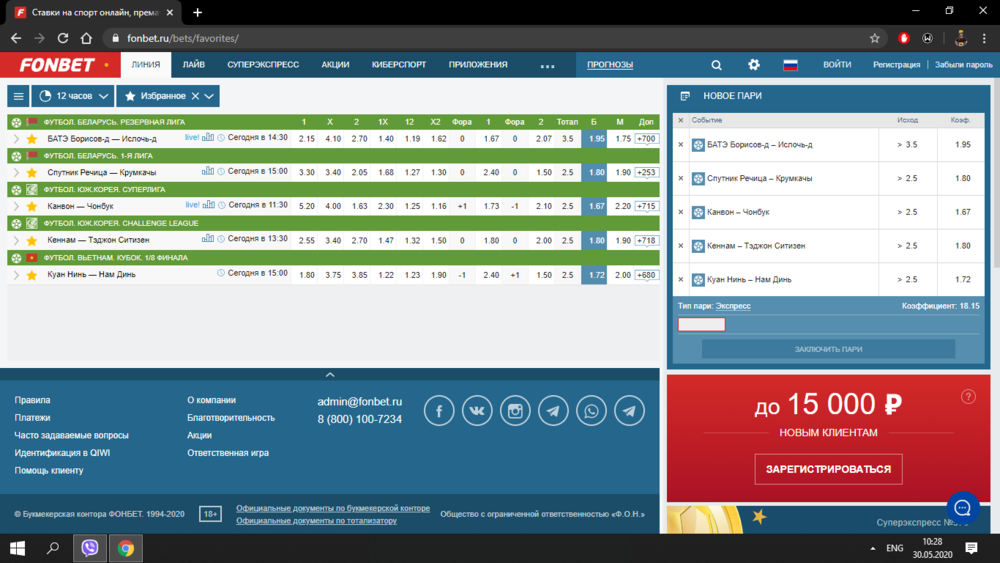
Task: Open statistics chart icon for Кеннам — Тэджон Ситизен
Action: [208, 238]
